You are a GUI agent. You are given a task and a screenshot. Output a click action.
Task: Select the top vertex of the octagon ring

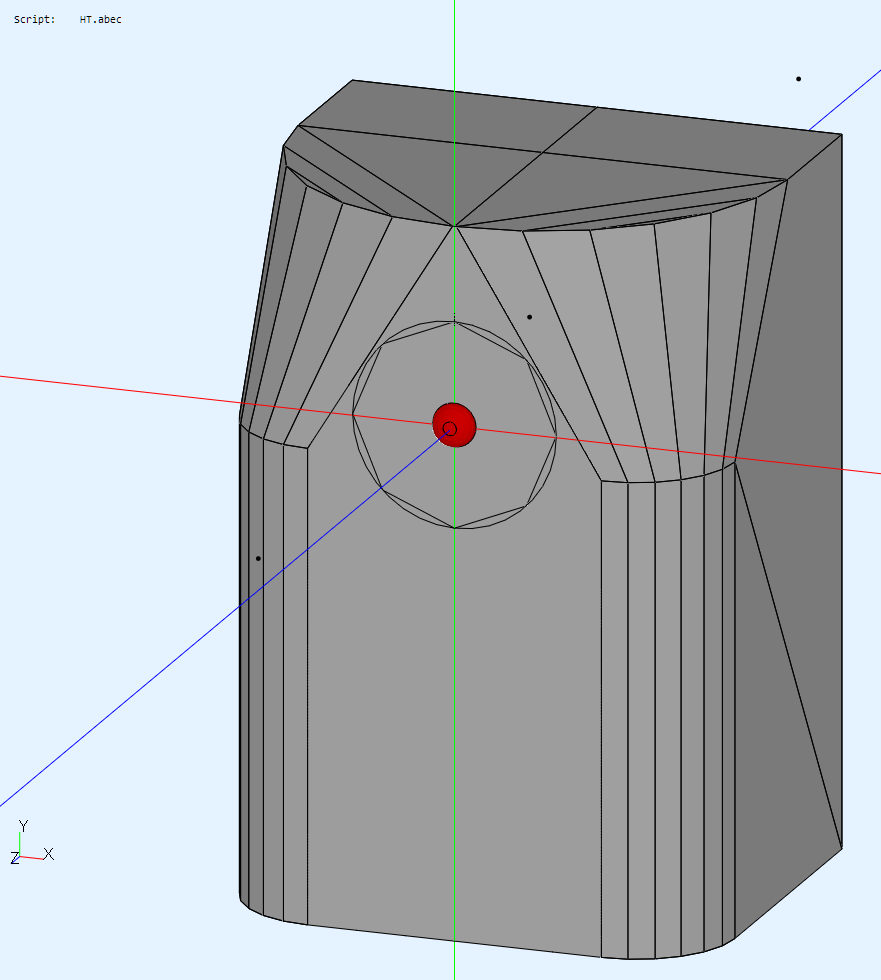point(455,321)
